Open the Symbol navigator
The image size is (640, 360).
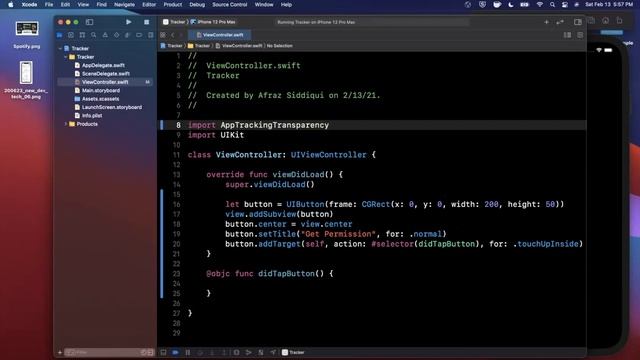[x=82, y=35]
